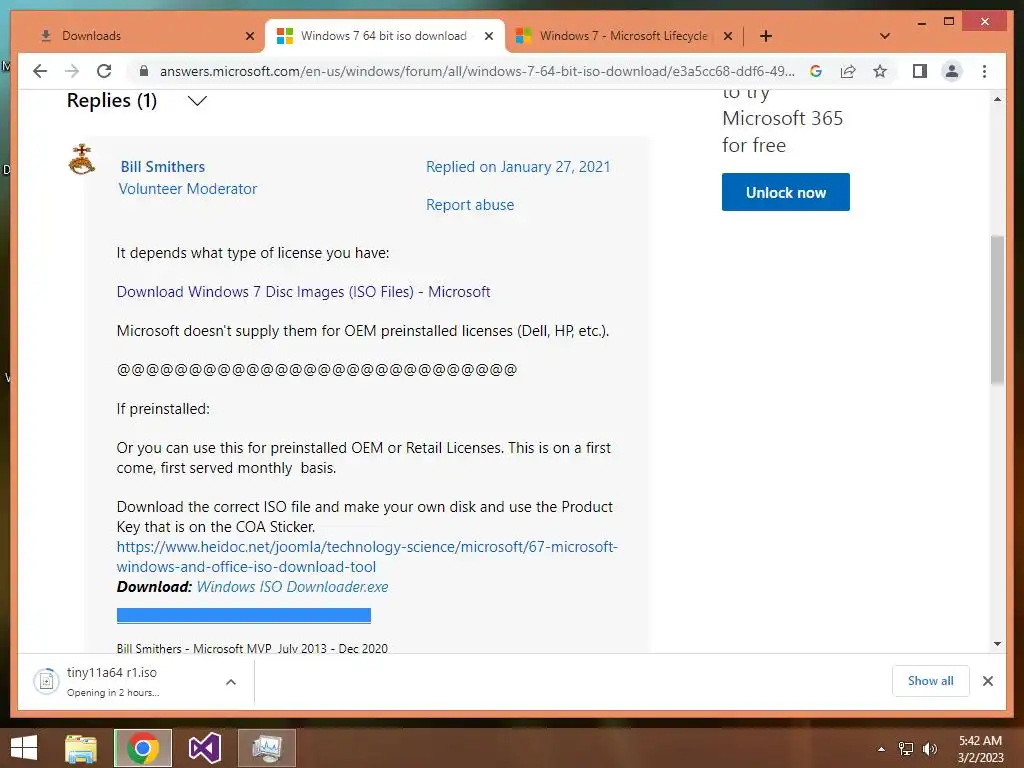Share this page from address bar
1024x768 pixels.
tap(848, 71)
